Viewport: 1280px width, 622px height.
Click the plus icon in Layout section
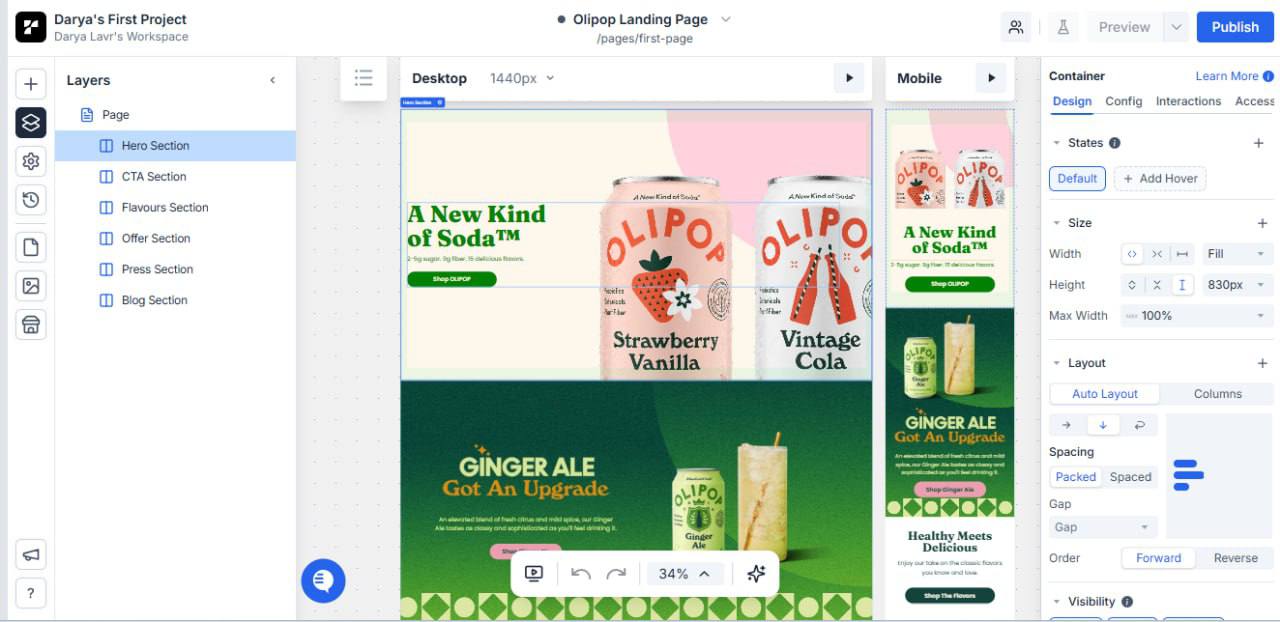[1262, 363]
